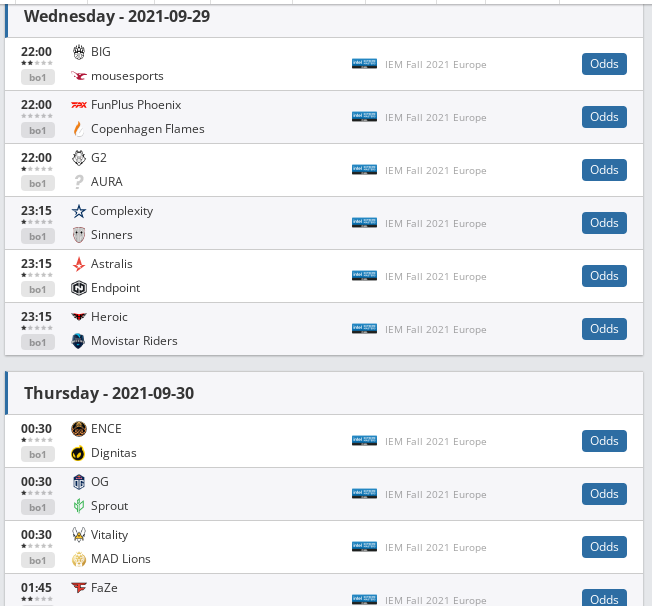Click the Astralis team logo
652x606 pixels.
point(79,264)
